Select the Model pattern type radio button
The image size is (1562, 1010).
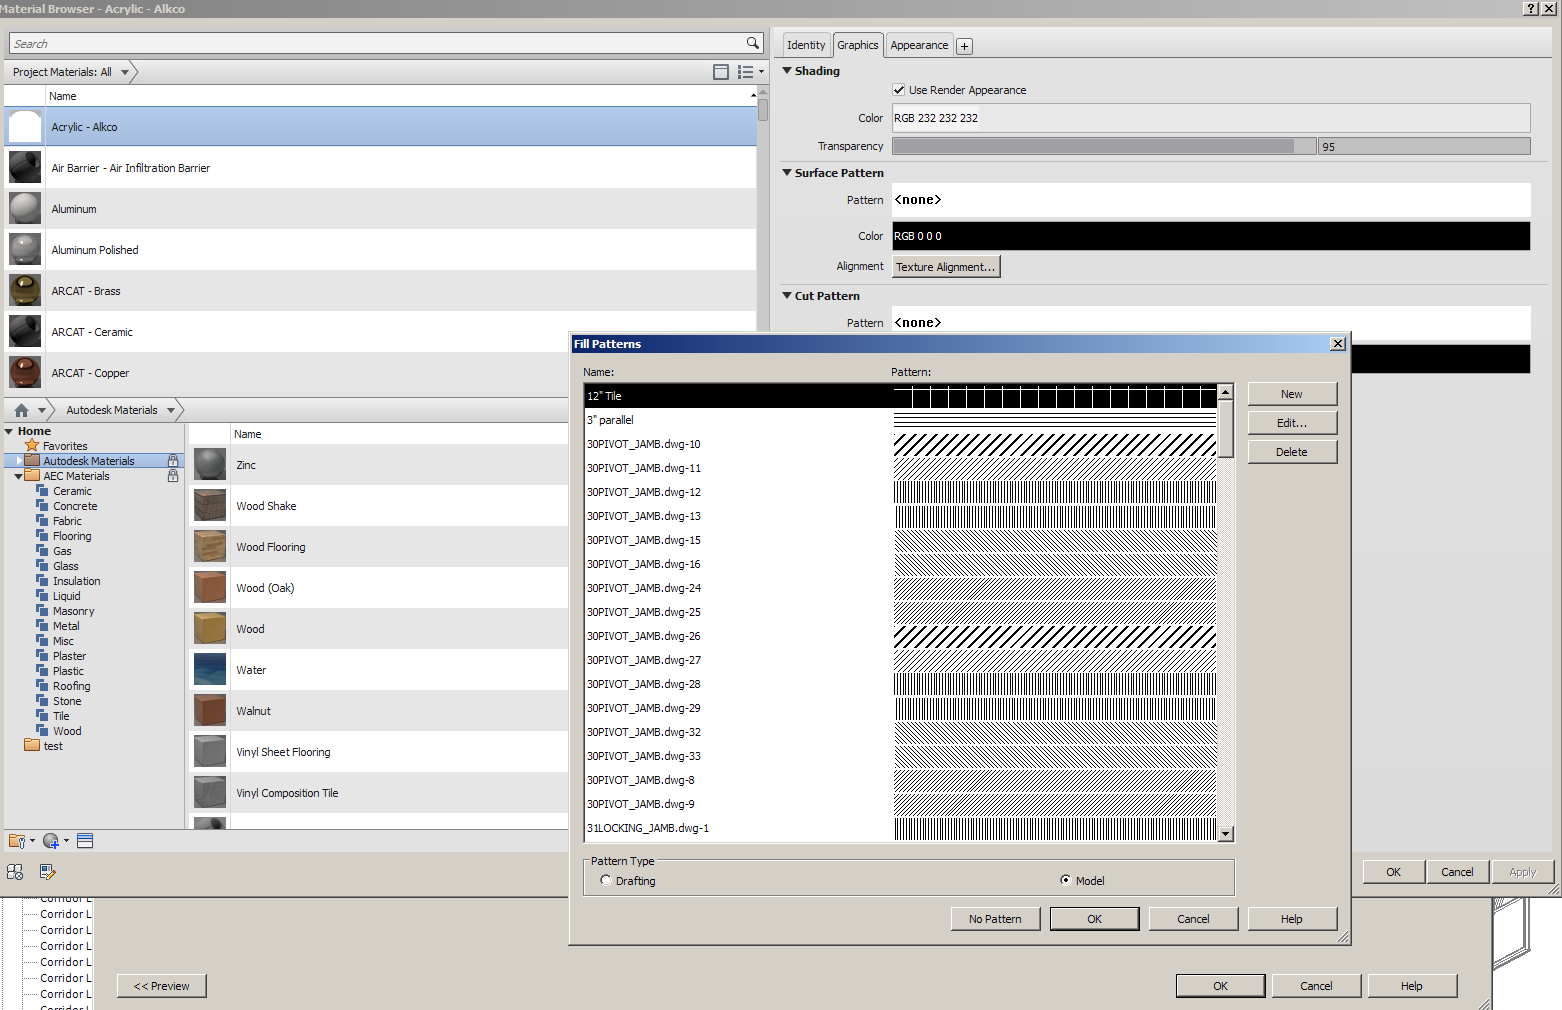pos(1066,880)
